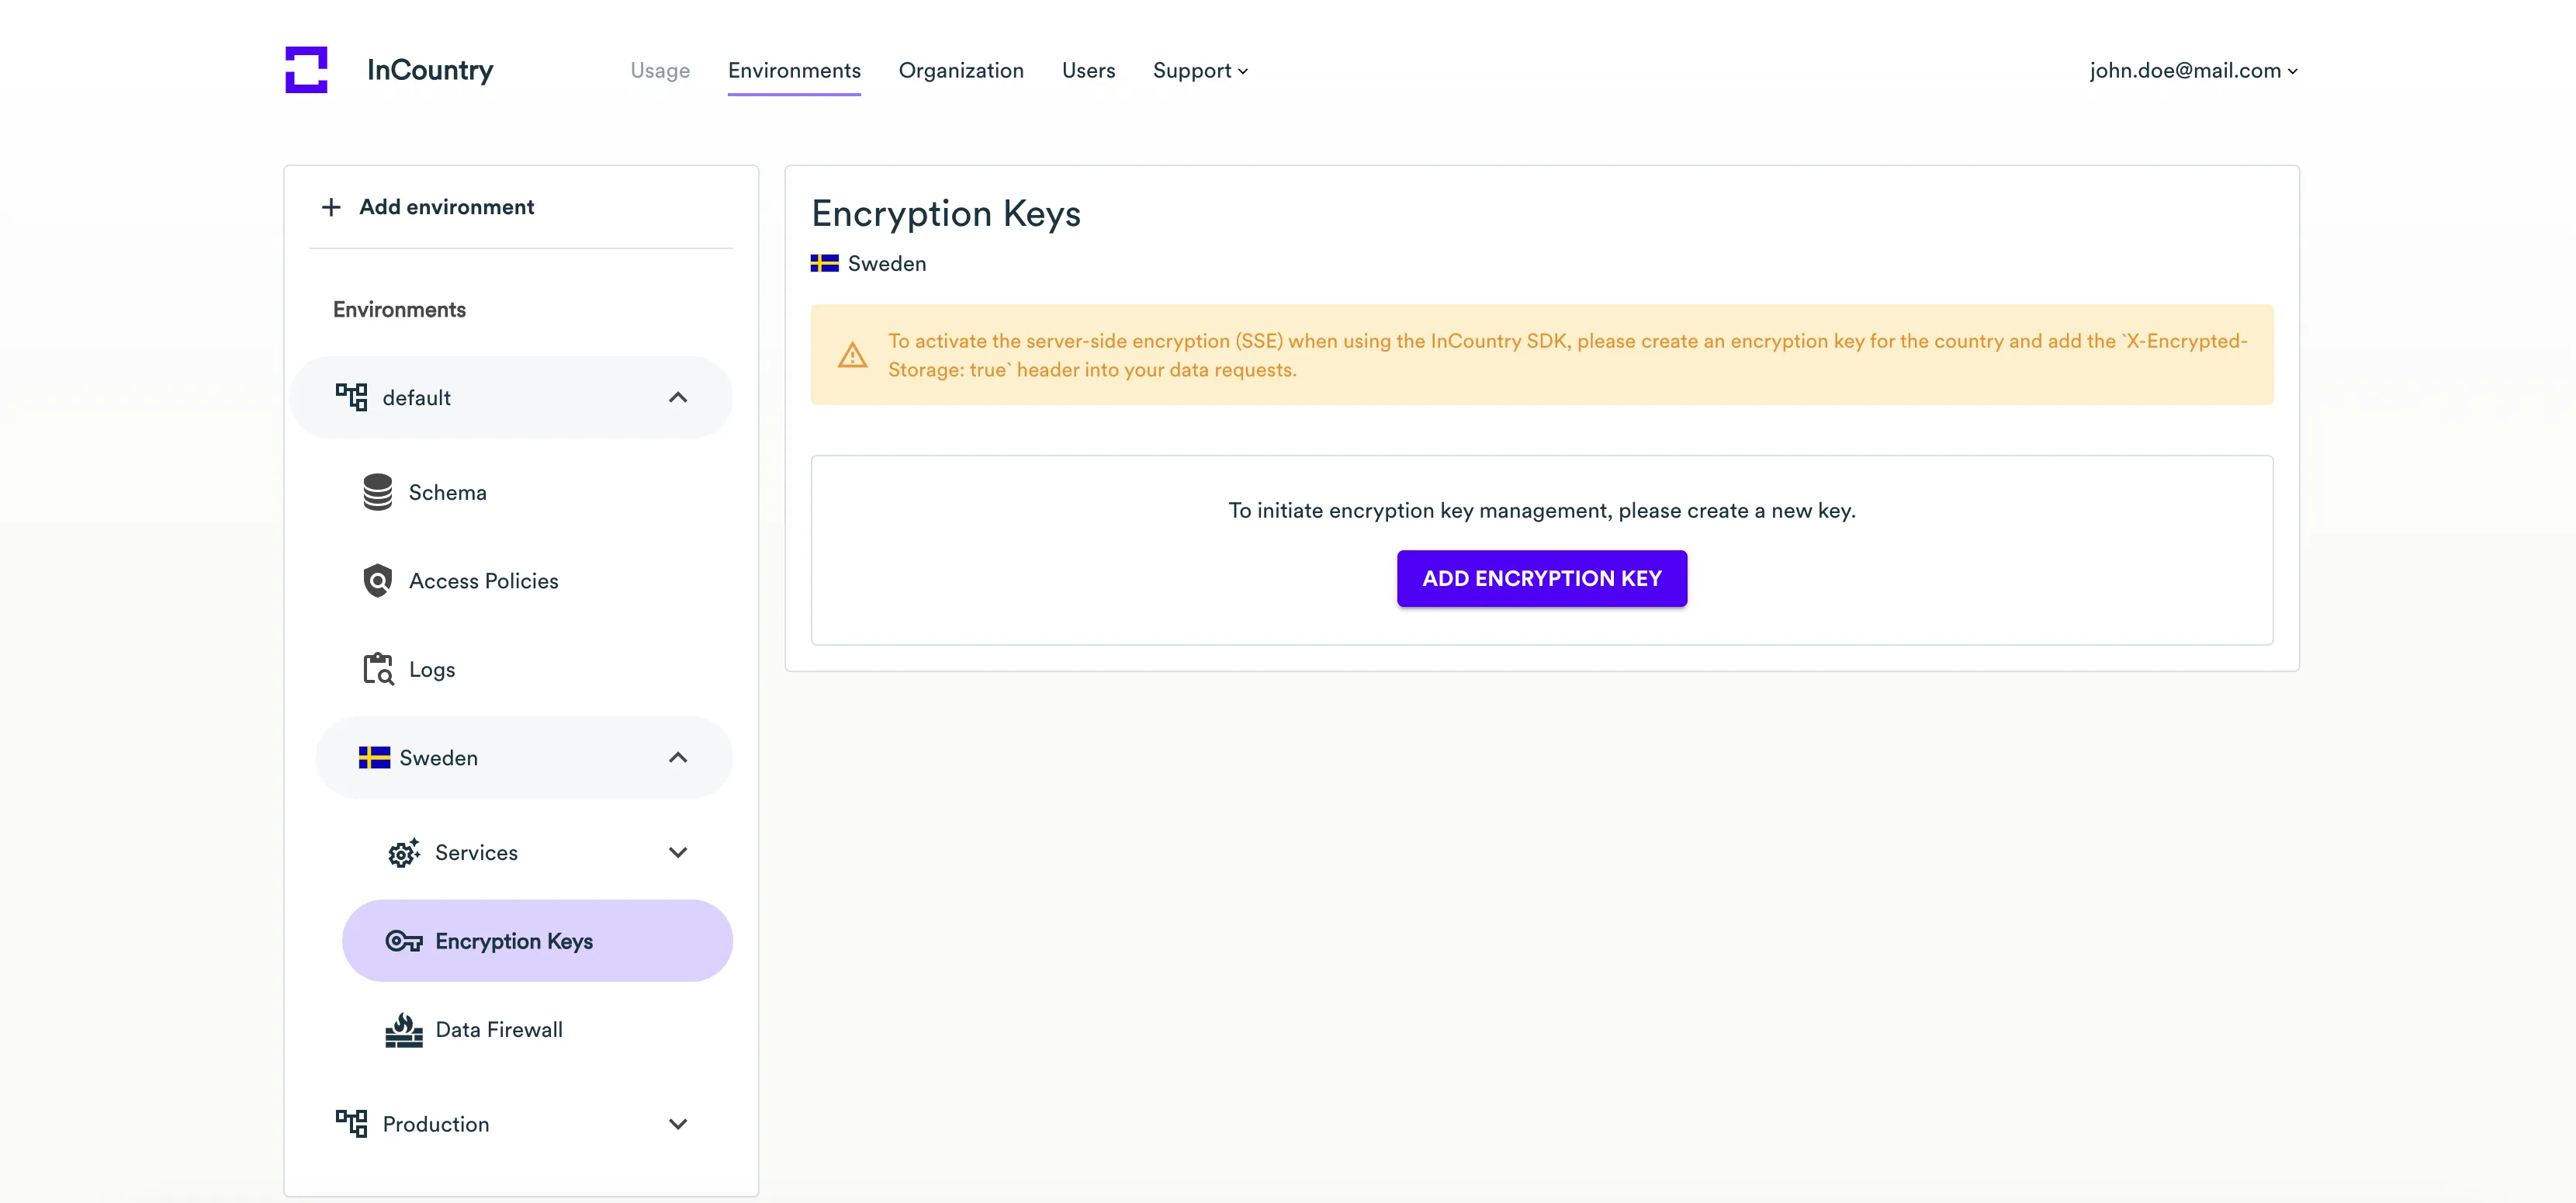2576x1203 pixels.
Task: Switch to the Usage tab
Action: click(x=660, y=71)
